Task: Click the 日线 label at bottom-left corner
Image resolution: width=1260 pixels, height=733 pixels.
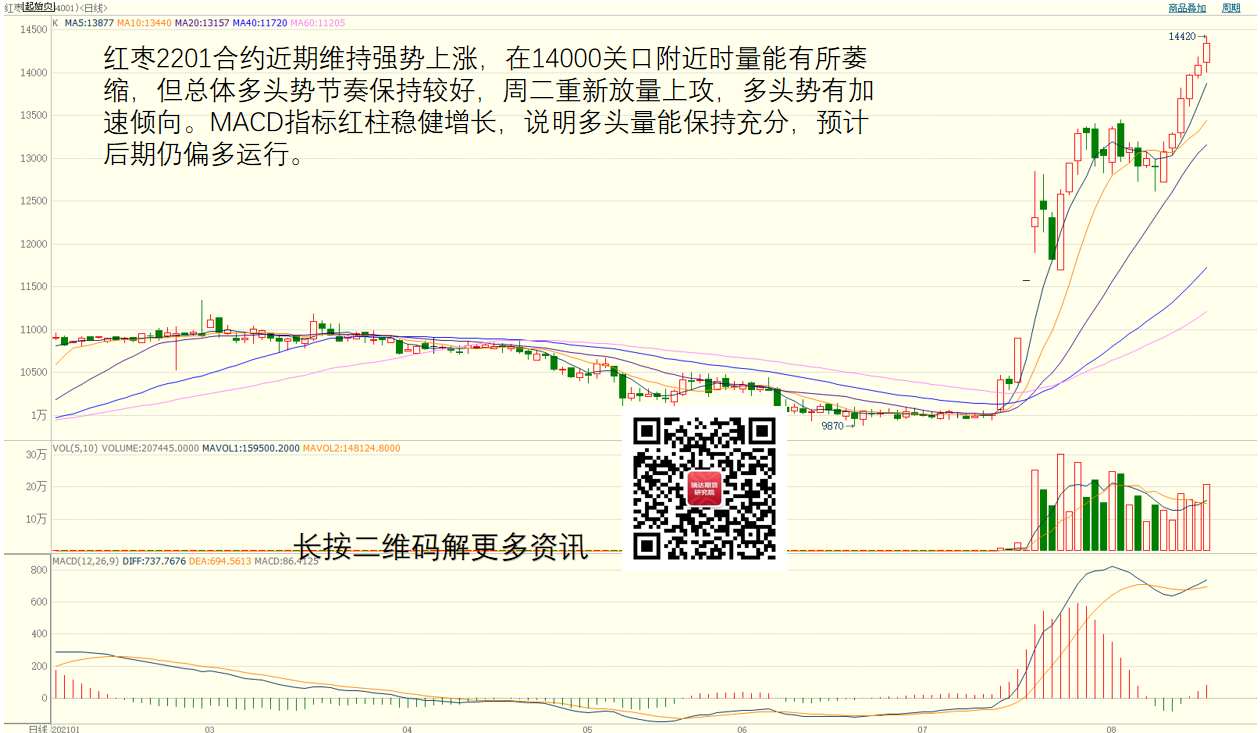Action: pyautogui.click(x=37, y=729)
